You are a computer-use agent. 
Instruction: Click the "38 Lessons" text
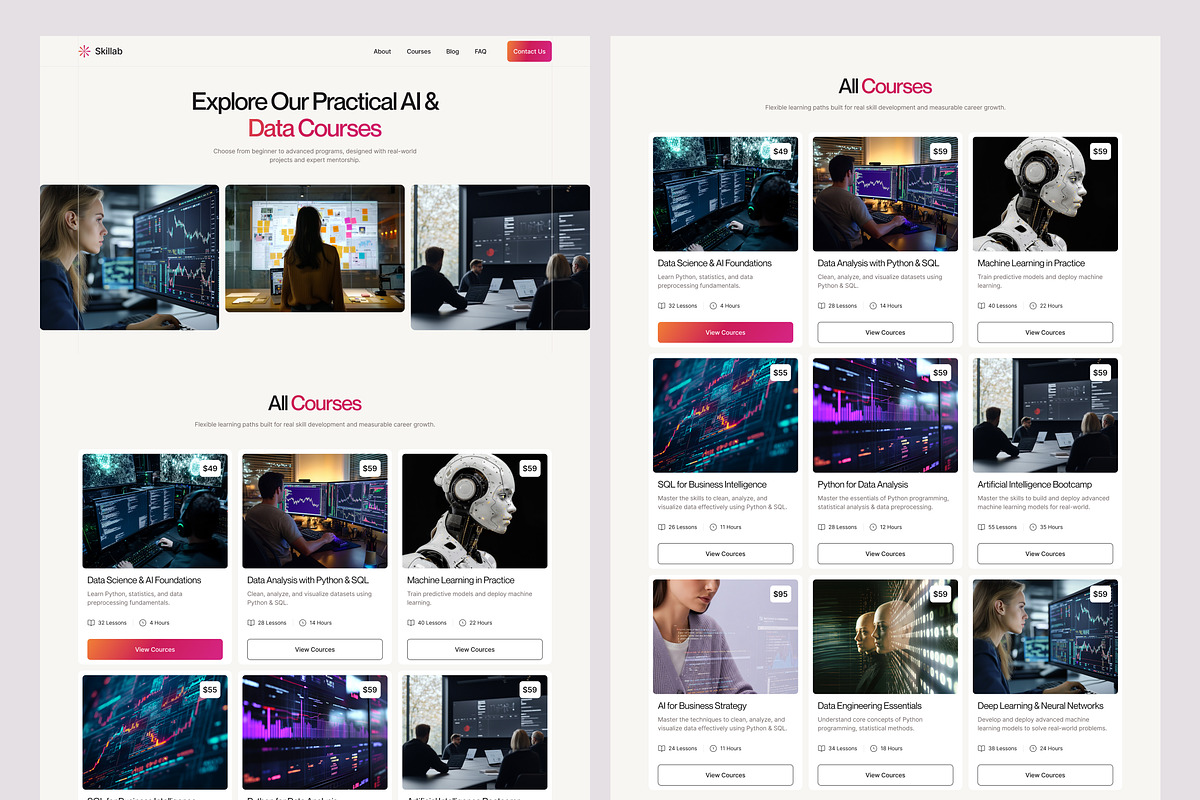pyautogui.click(x=1003, y=748)
